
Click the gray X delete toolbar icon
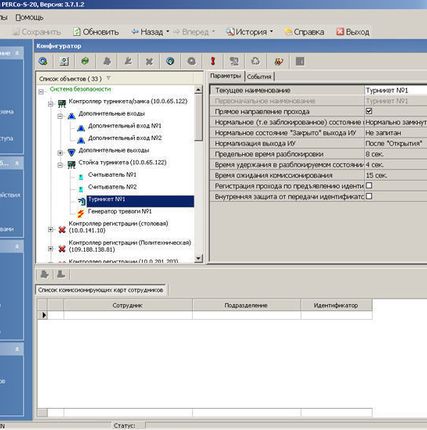pyautogui.click(x=149, y=61)
